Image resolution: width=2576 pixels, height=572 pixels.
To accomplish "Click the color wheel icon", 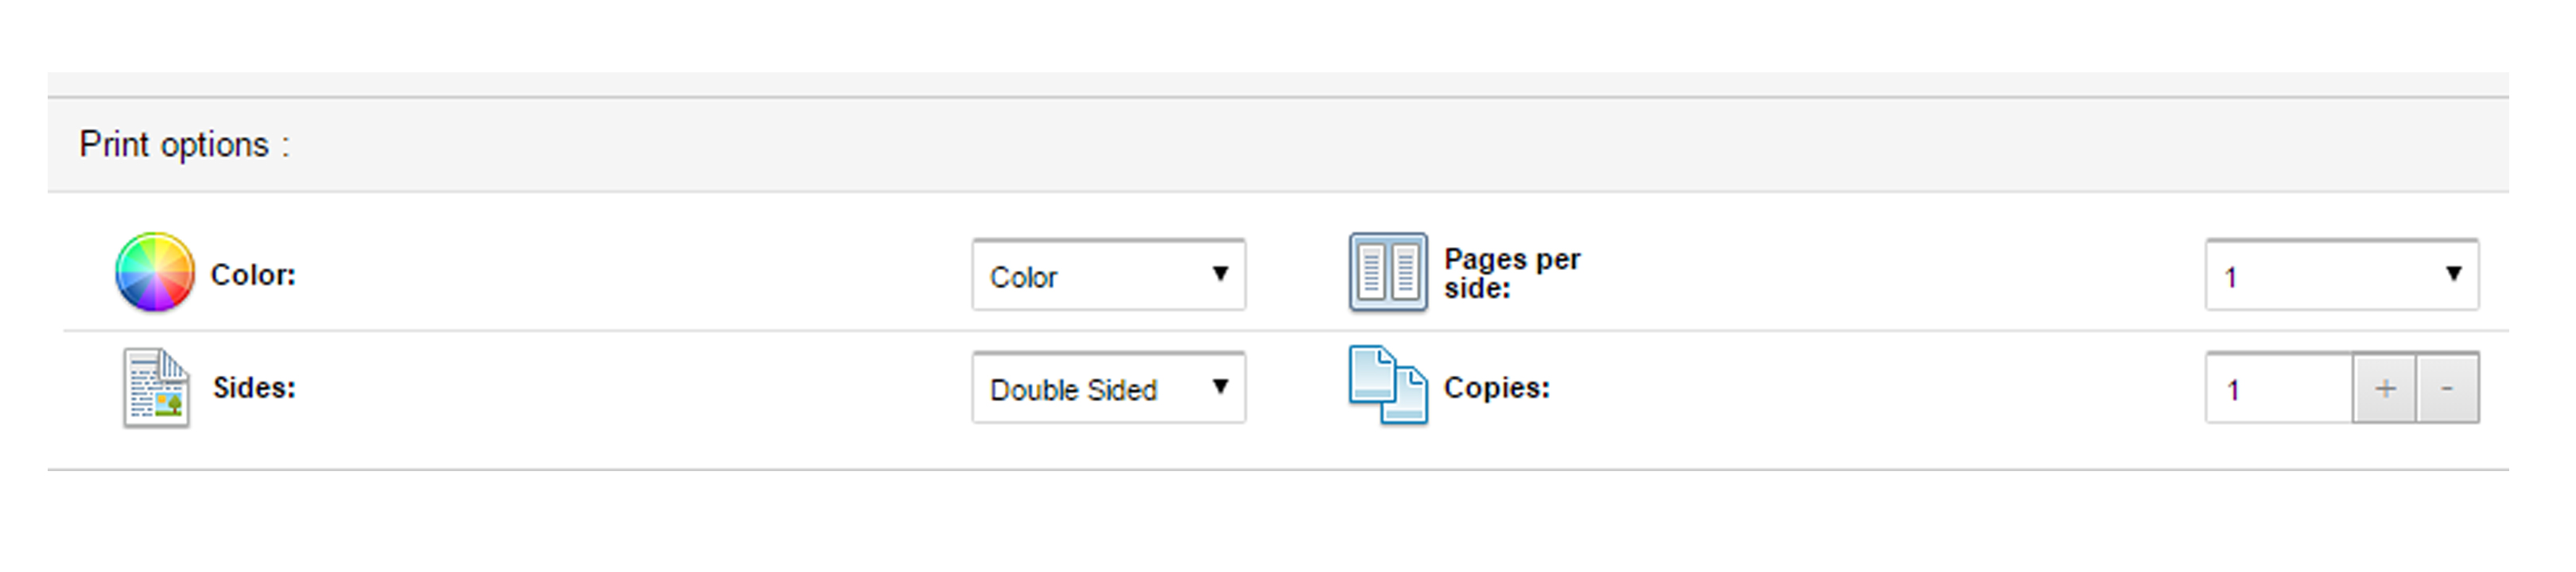I will (154, 273).
